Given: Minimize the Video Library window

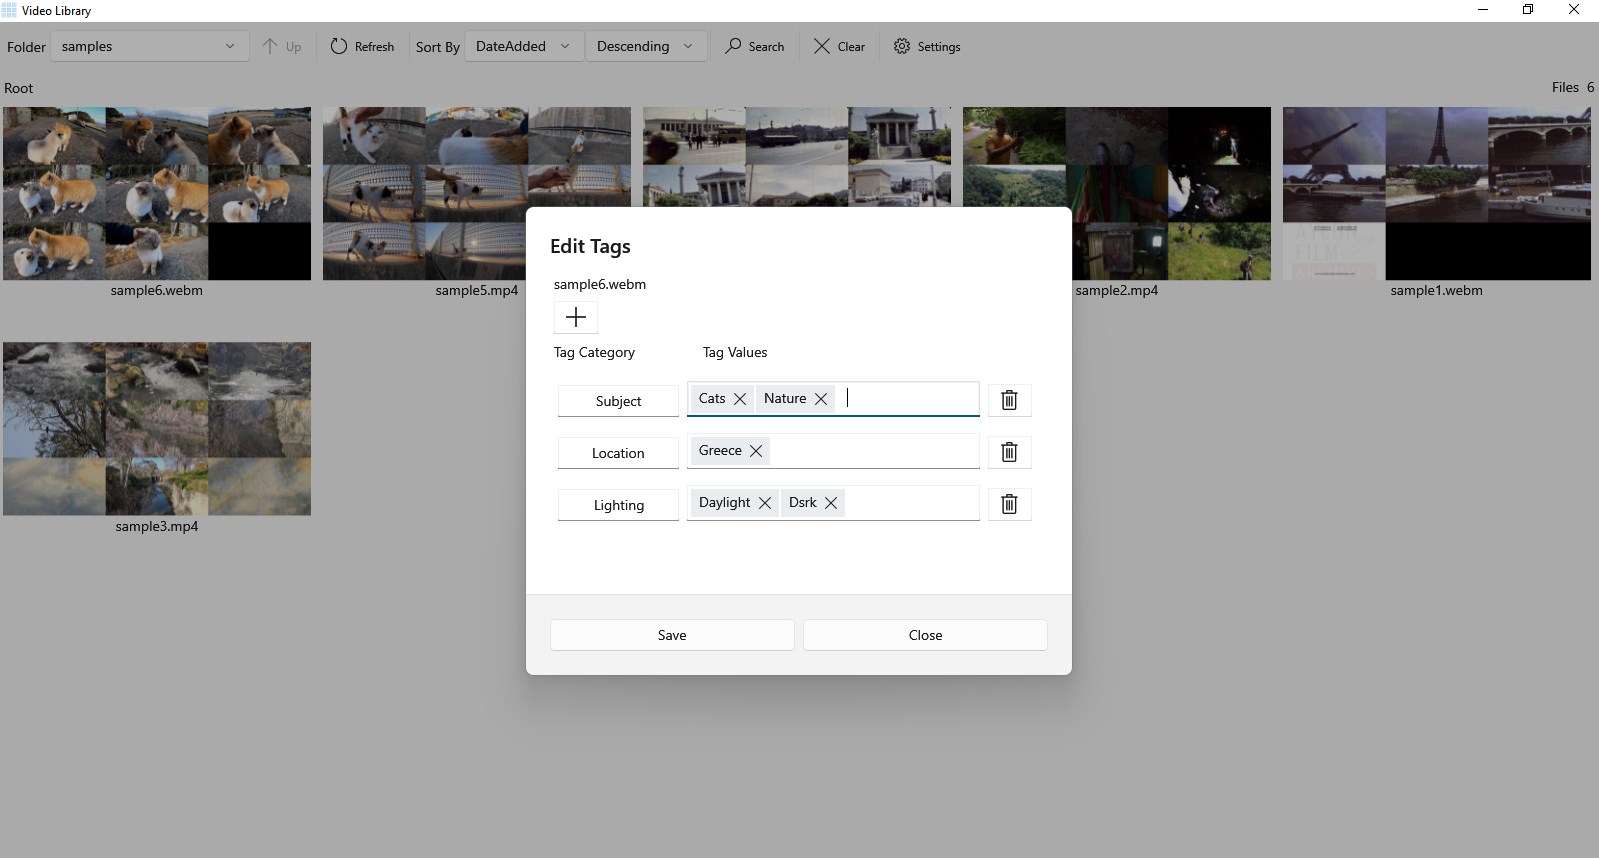Looking at the screenshot, I should 1483,10.
